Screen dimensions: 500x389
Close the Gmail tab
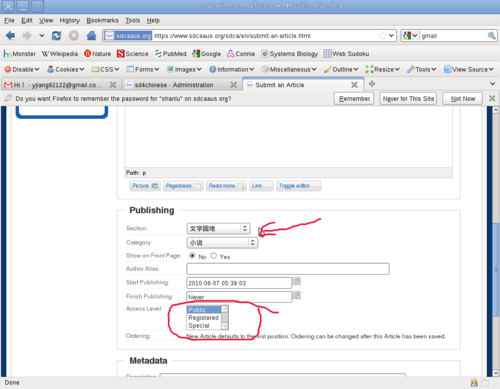(113, 85)
